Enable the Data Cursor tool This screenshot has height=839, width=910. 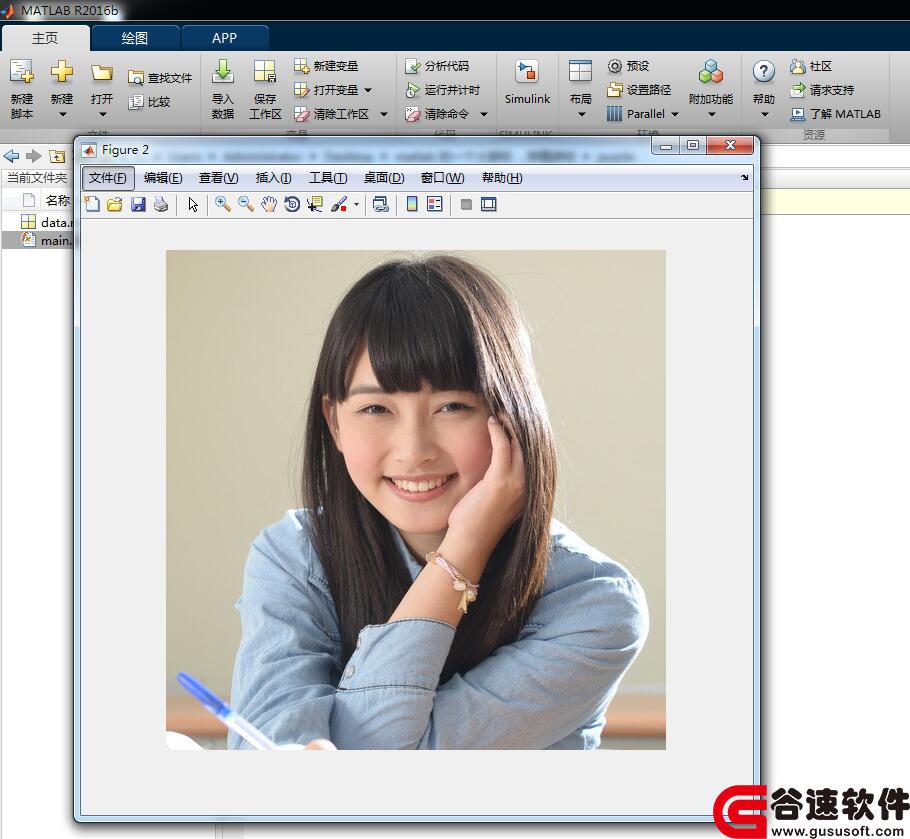pos(315,204)
